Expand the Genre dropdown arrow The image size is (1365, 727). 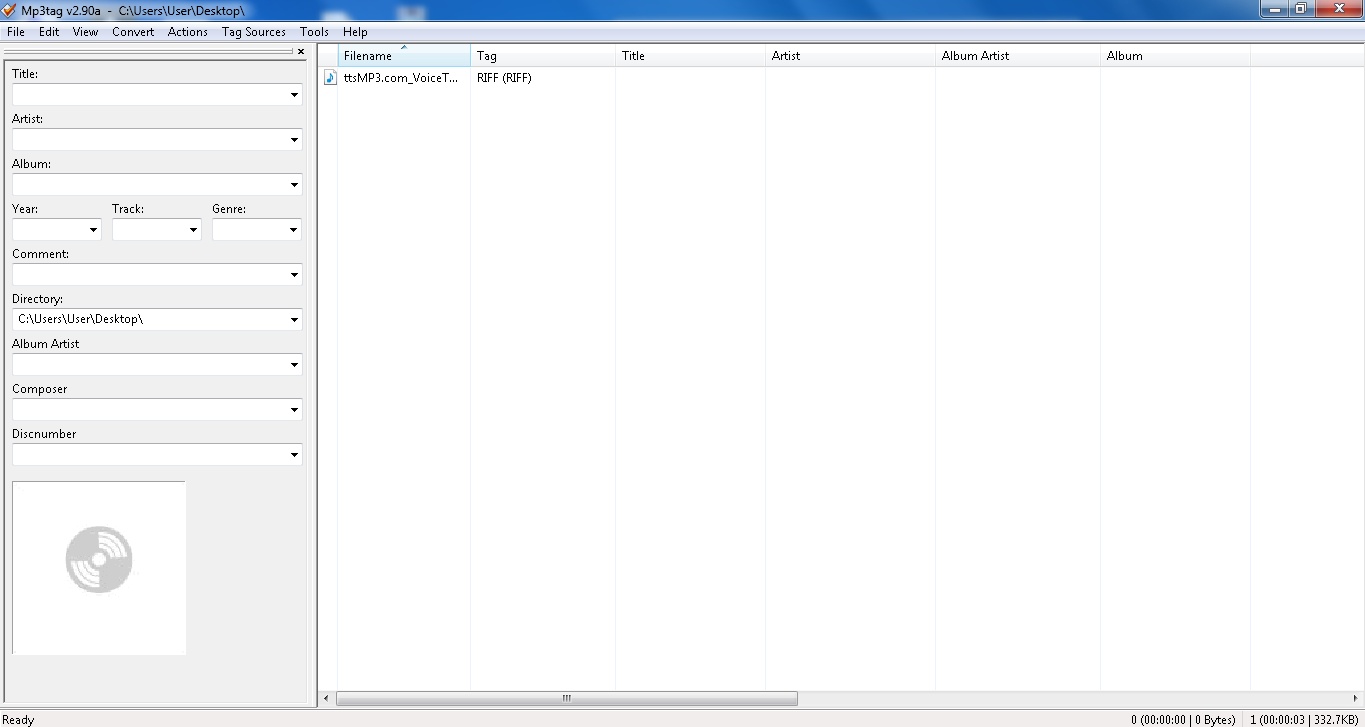click(x=294, y=230)
